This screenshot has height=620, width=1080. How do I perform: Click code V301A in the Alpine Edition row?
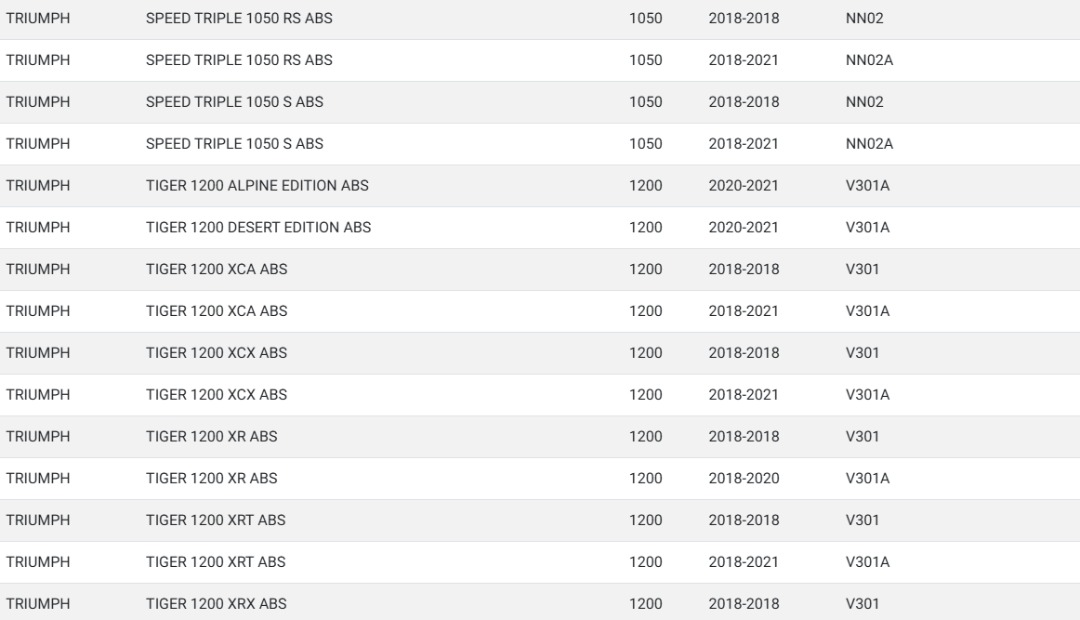(x=868, y=186)
